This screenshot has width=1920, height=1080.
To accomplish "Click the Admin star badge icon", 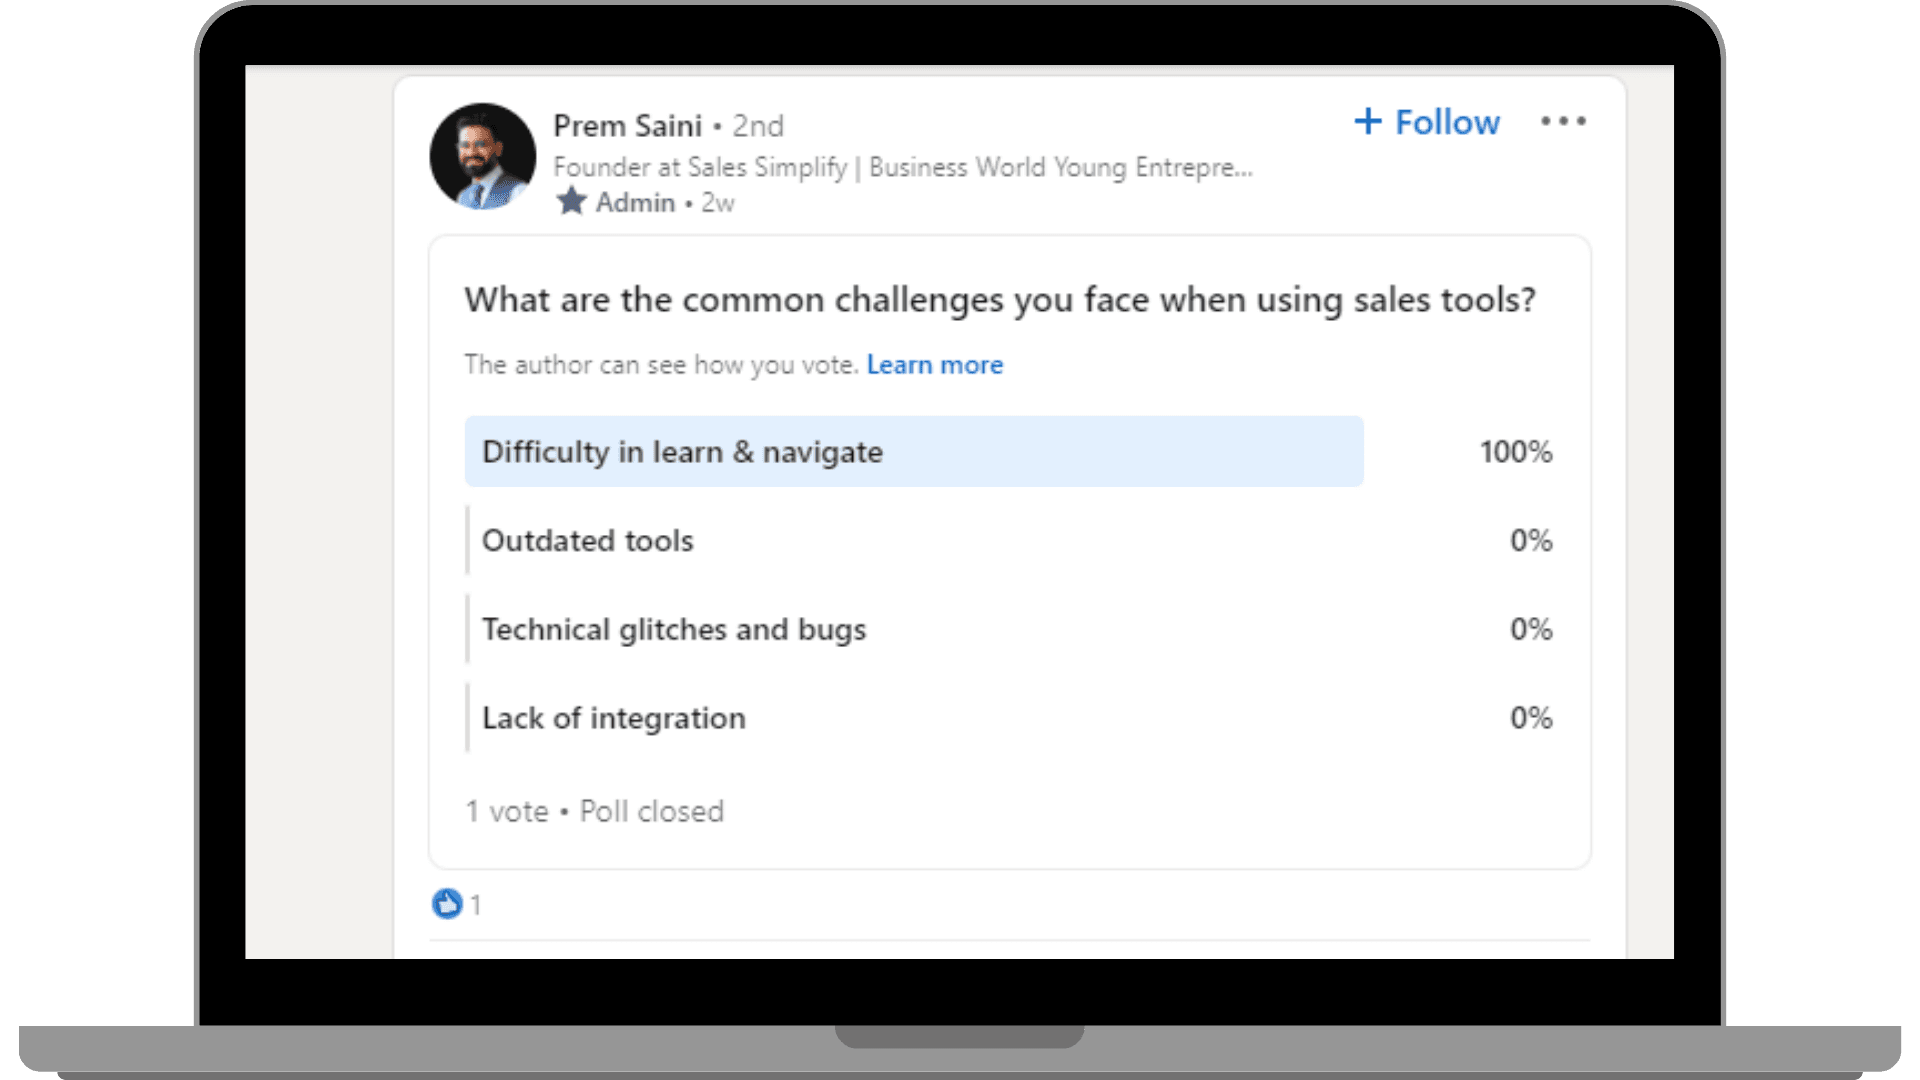I will [571, 201].
